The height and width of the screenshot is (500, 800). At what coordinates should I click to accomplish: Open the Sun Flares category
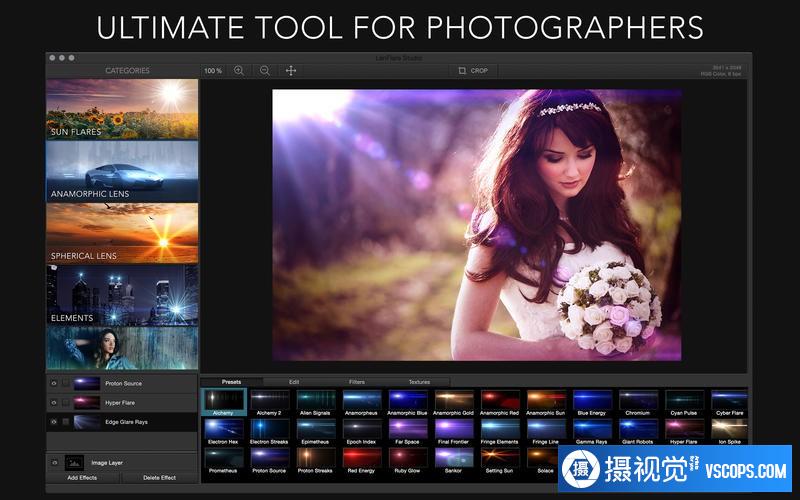pyautogui.click(x=122, y=109)
